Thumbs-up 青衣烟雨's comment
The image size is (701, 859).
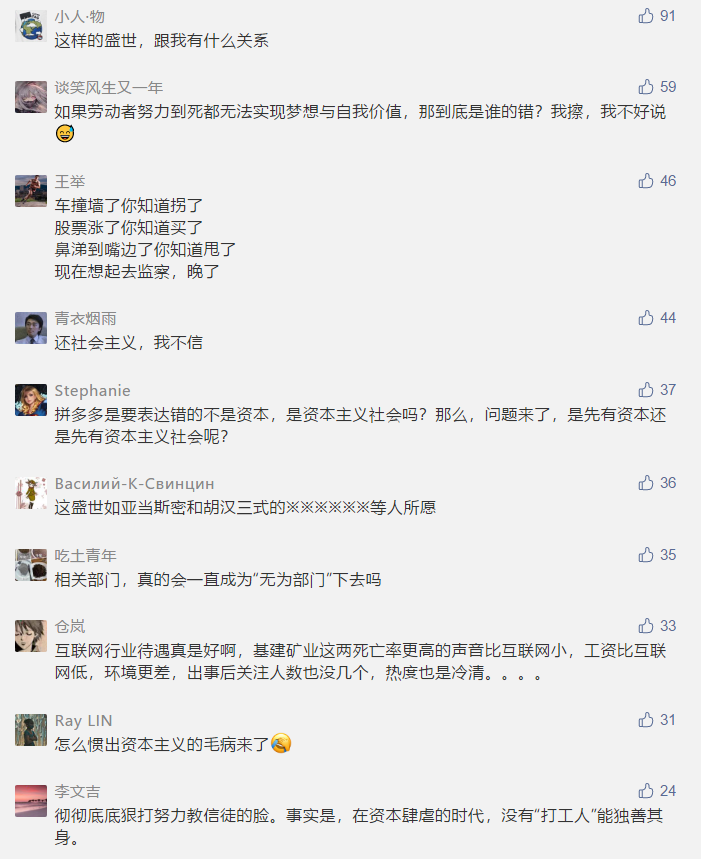click(x=646, y=318)
